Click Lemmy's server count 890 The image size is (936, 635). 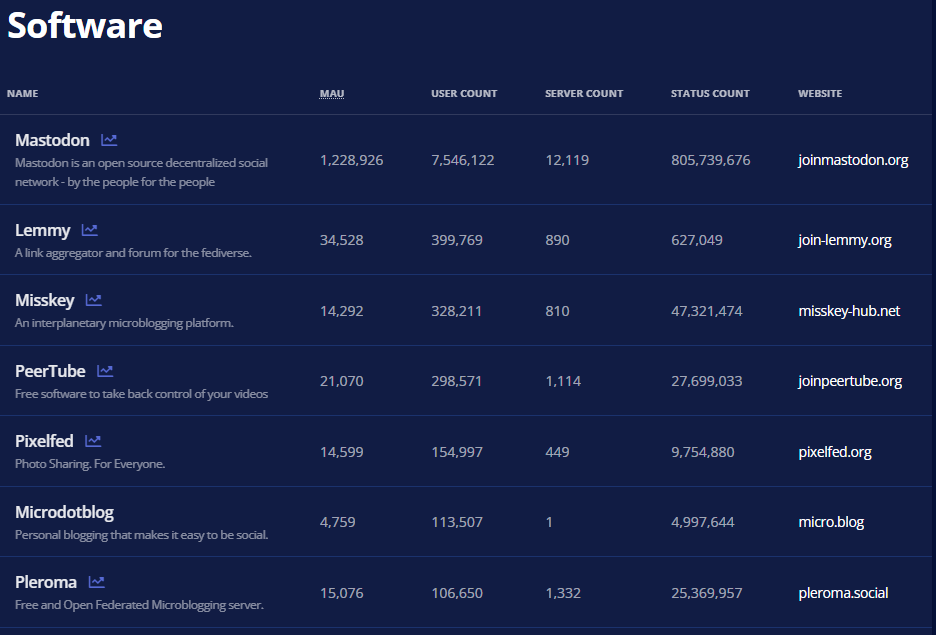point(557,240)
